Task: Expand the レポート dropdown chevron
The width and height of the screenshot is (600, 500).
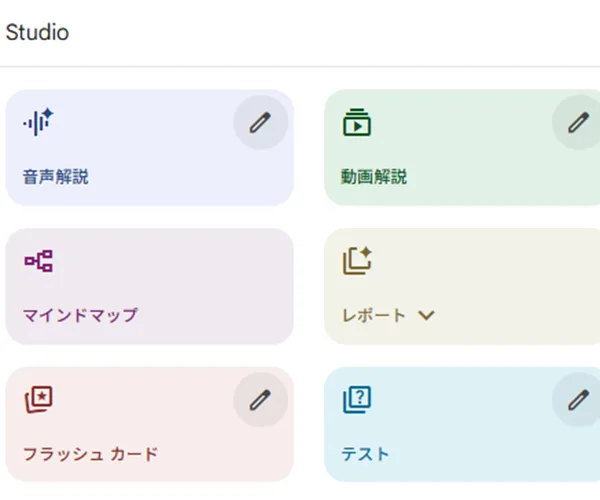Action: (426, 316)
